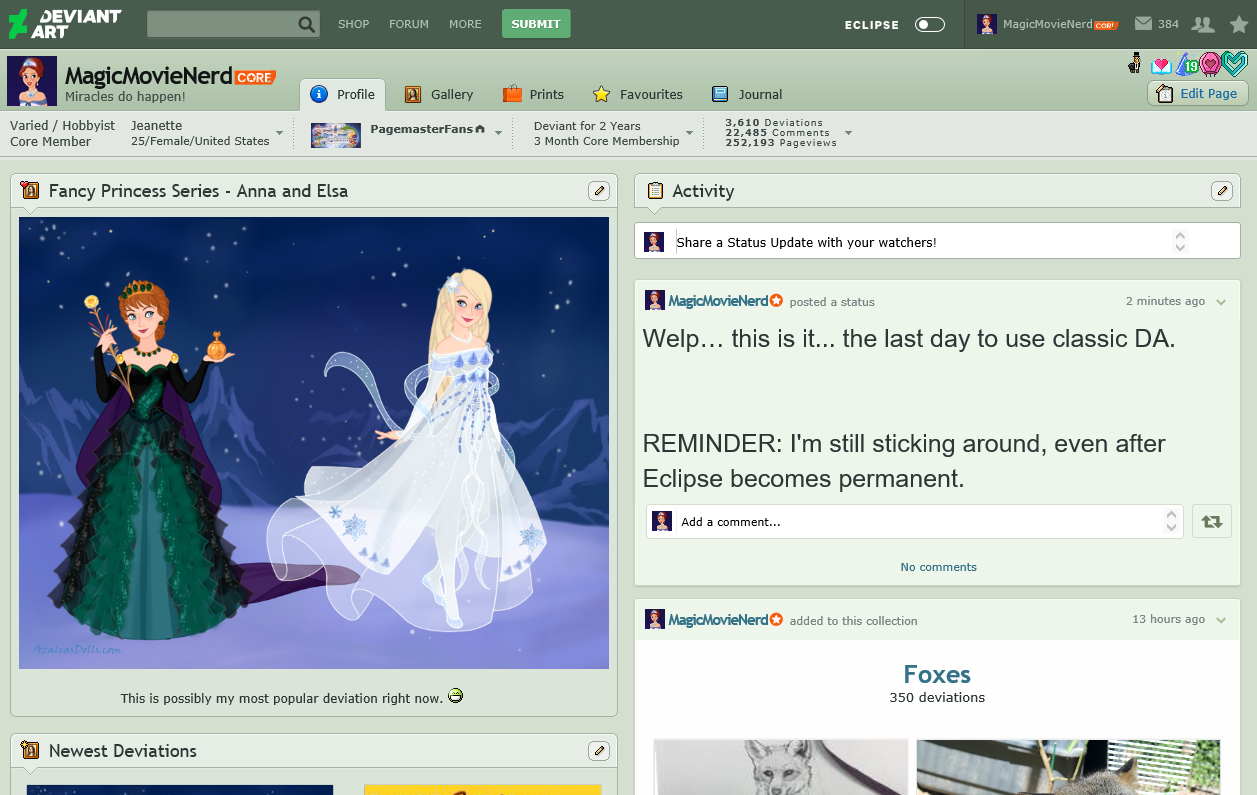Open SHOP in the top navigation
This screenshot has height=795, width=1257.
[353, 24]
